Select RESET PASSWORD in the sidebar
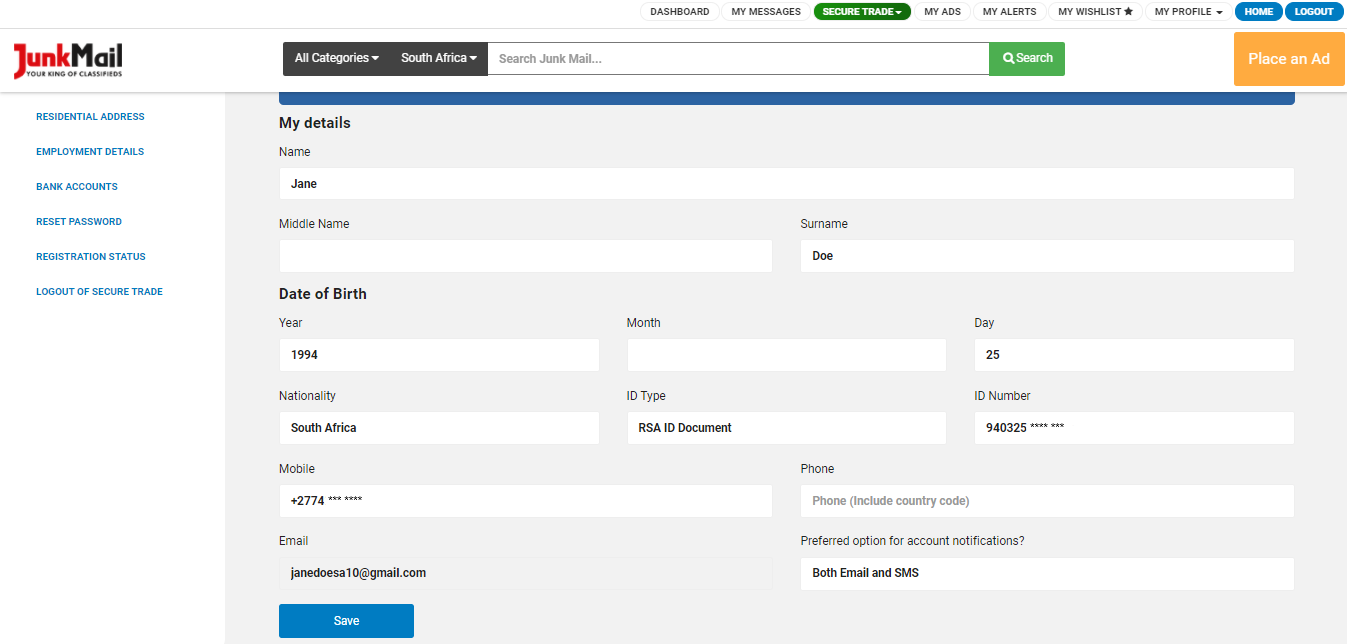Image resolution: width=1347 pixels, height=644 pixels. 79,221
